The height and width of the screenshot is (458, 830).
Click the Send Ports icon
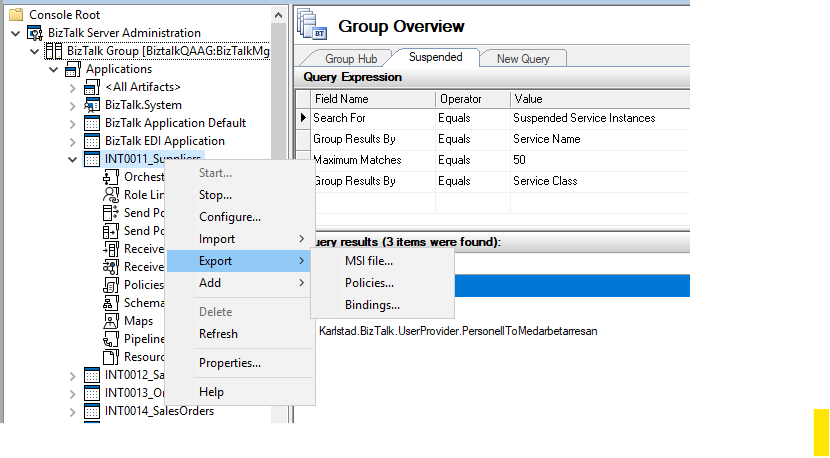click(x=111, y=231)
